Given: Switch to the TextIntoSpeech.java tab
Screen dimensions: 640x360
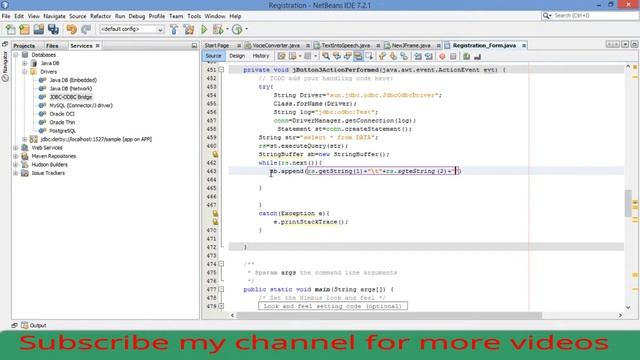Looking at the screenshot, I should (x=345, y=45).
